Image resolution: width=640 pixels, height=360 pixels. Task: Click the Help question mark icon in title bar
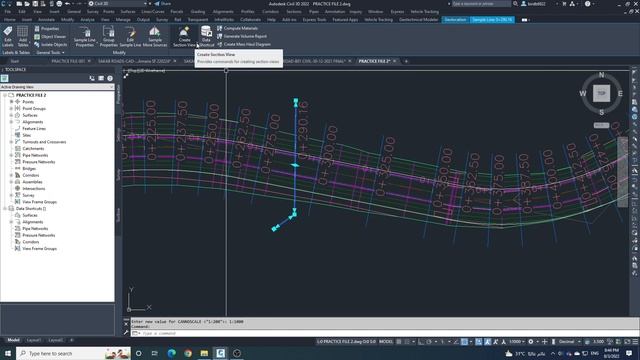pyautogui.click(x=587, y=4)
